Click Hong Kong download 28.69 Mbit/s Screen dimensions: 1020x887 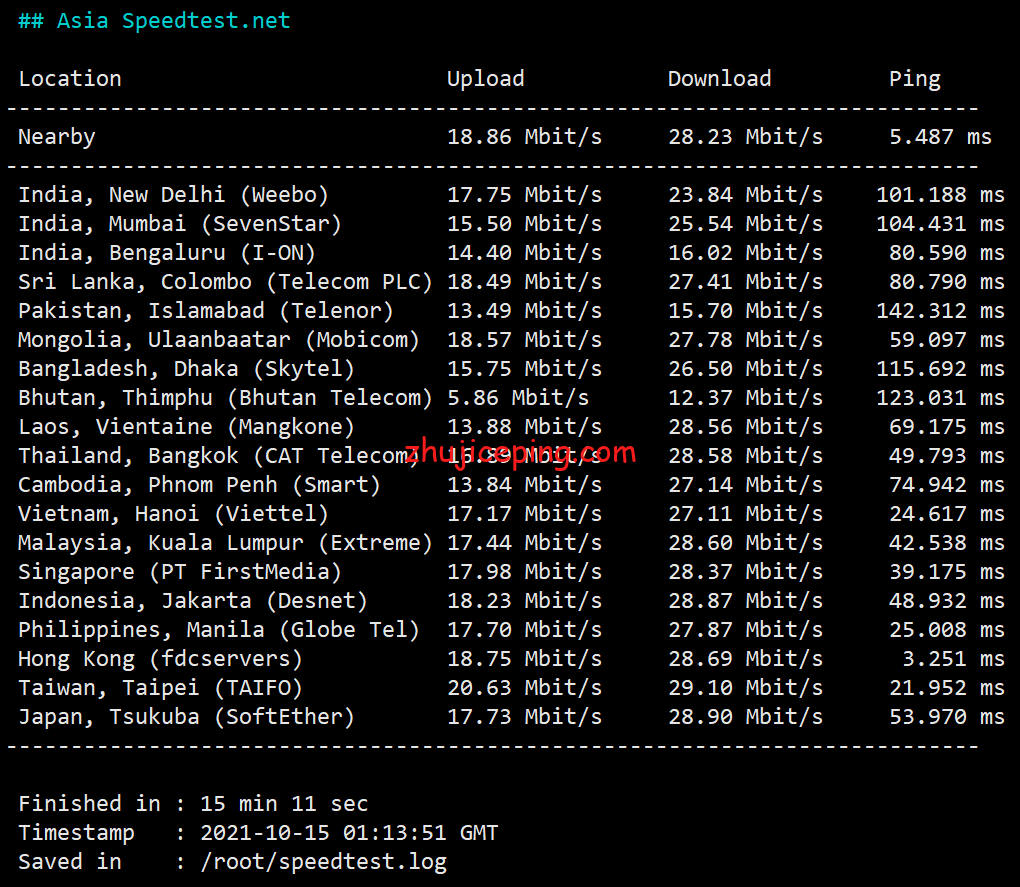point(745,659)
